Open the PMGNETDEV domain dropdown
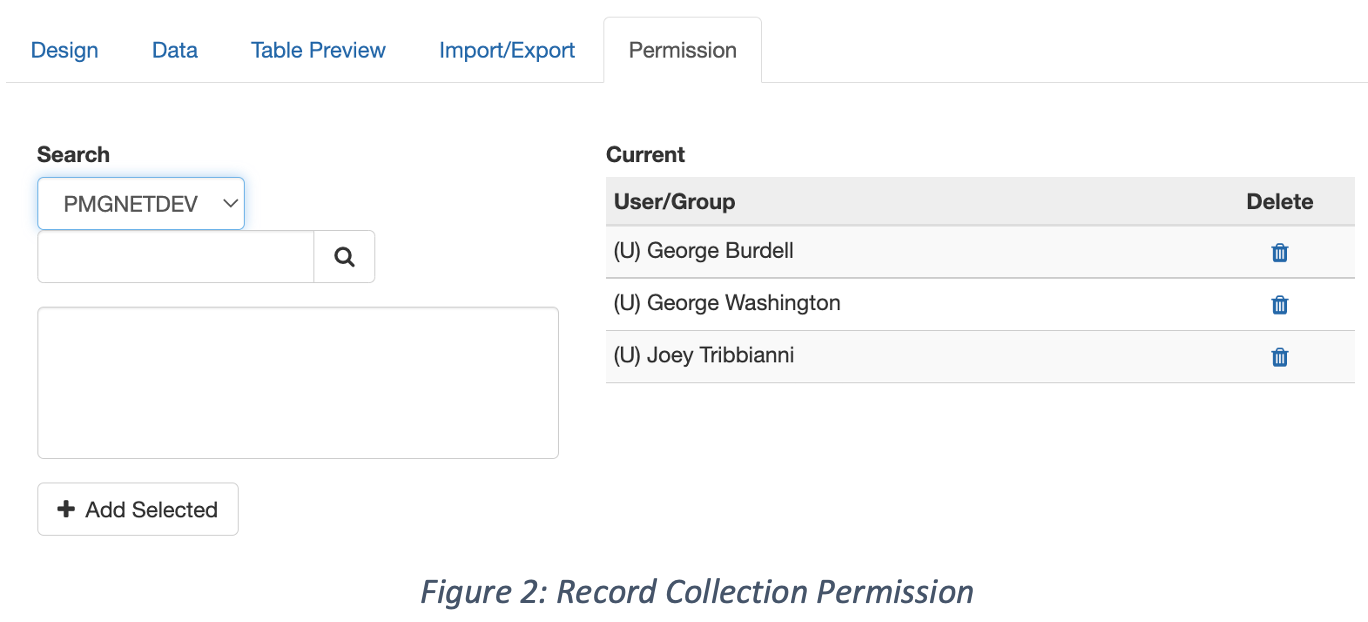This screenshot has height=622, width=1368. point(141,204)
